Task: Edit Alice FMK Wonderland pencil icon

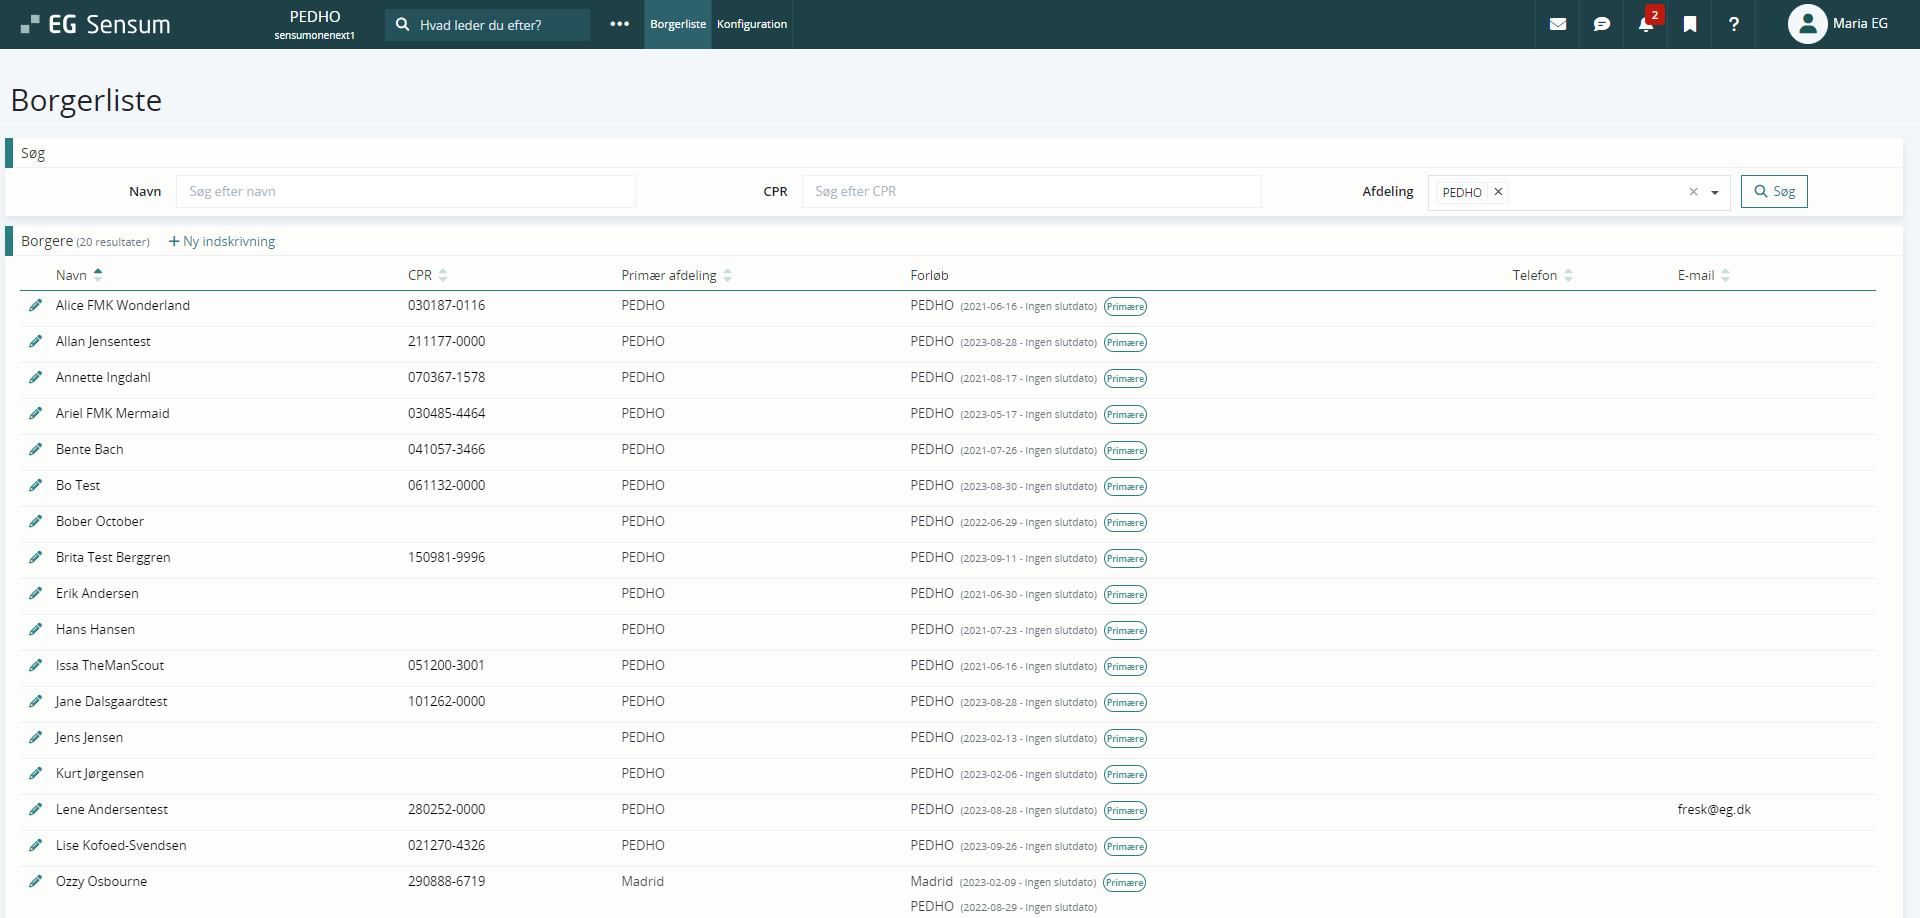Action: pyautogui.click(x=36, y=305)
